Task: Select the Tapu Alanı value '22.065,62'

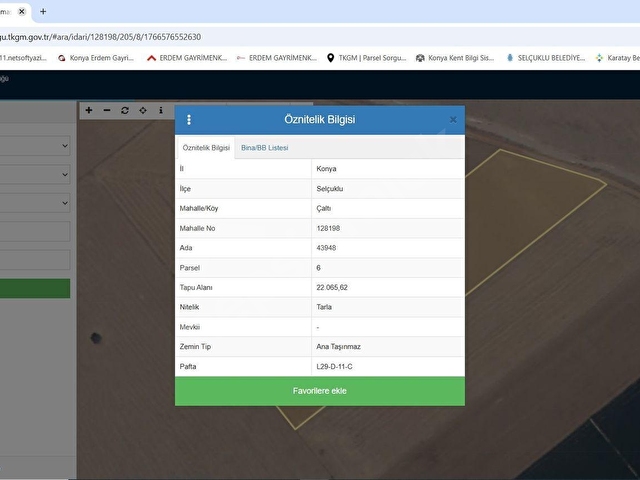Action: pyautogui.click(x=332, y=287)
